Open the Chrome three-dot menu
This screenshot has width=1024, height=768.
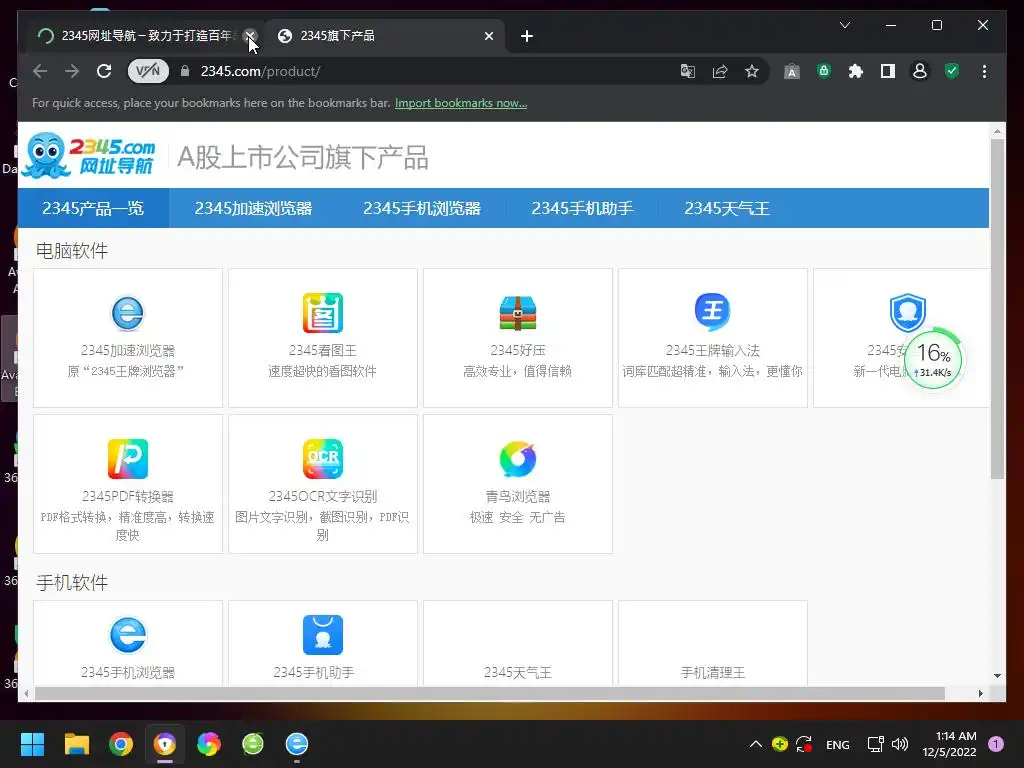[x=984, y=71]
